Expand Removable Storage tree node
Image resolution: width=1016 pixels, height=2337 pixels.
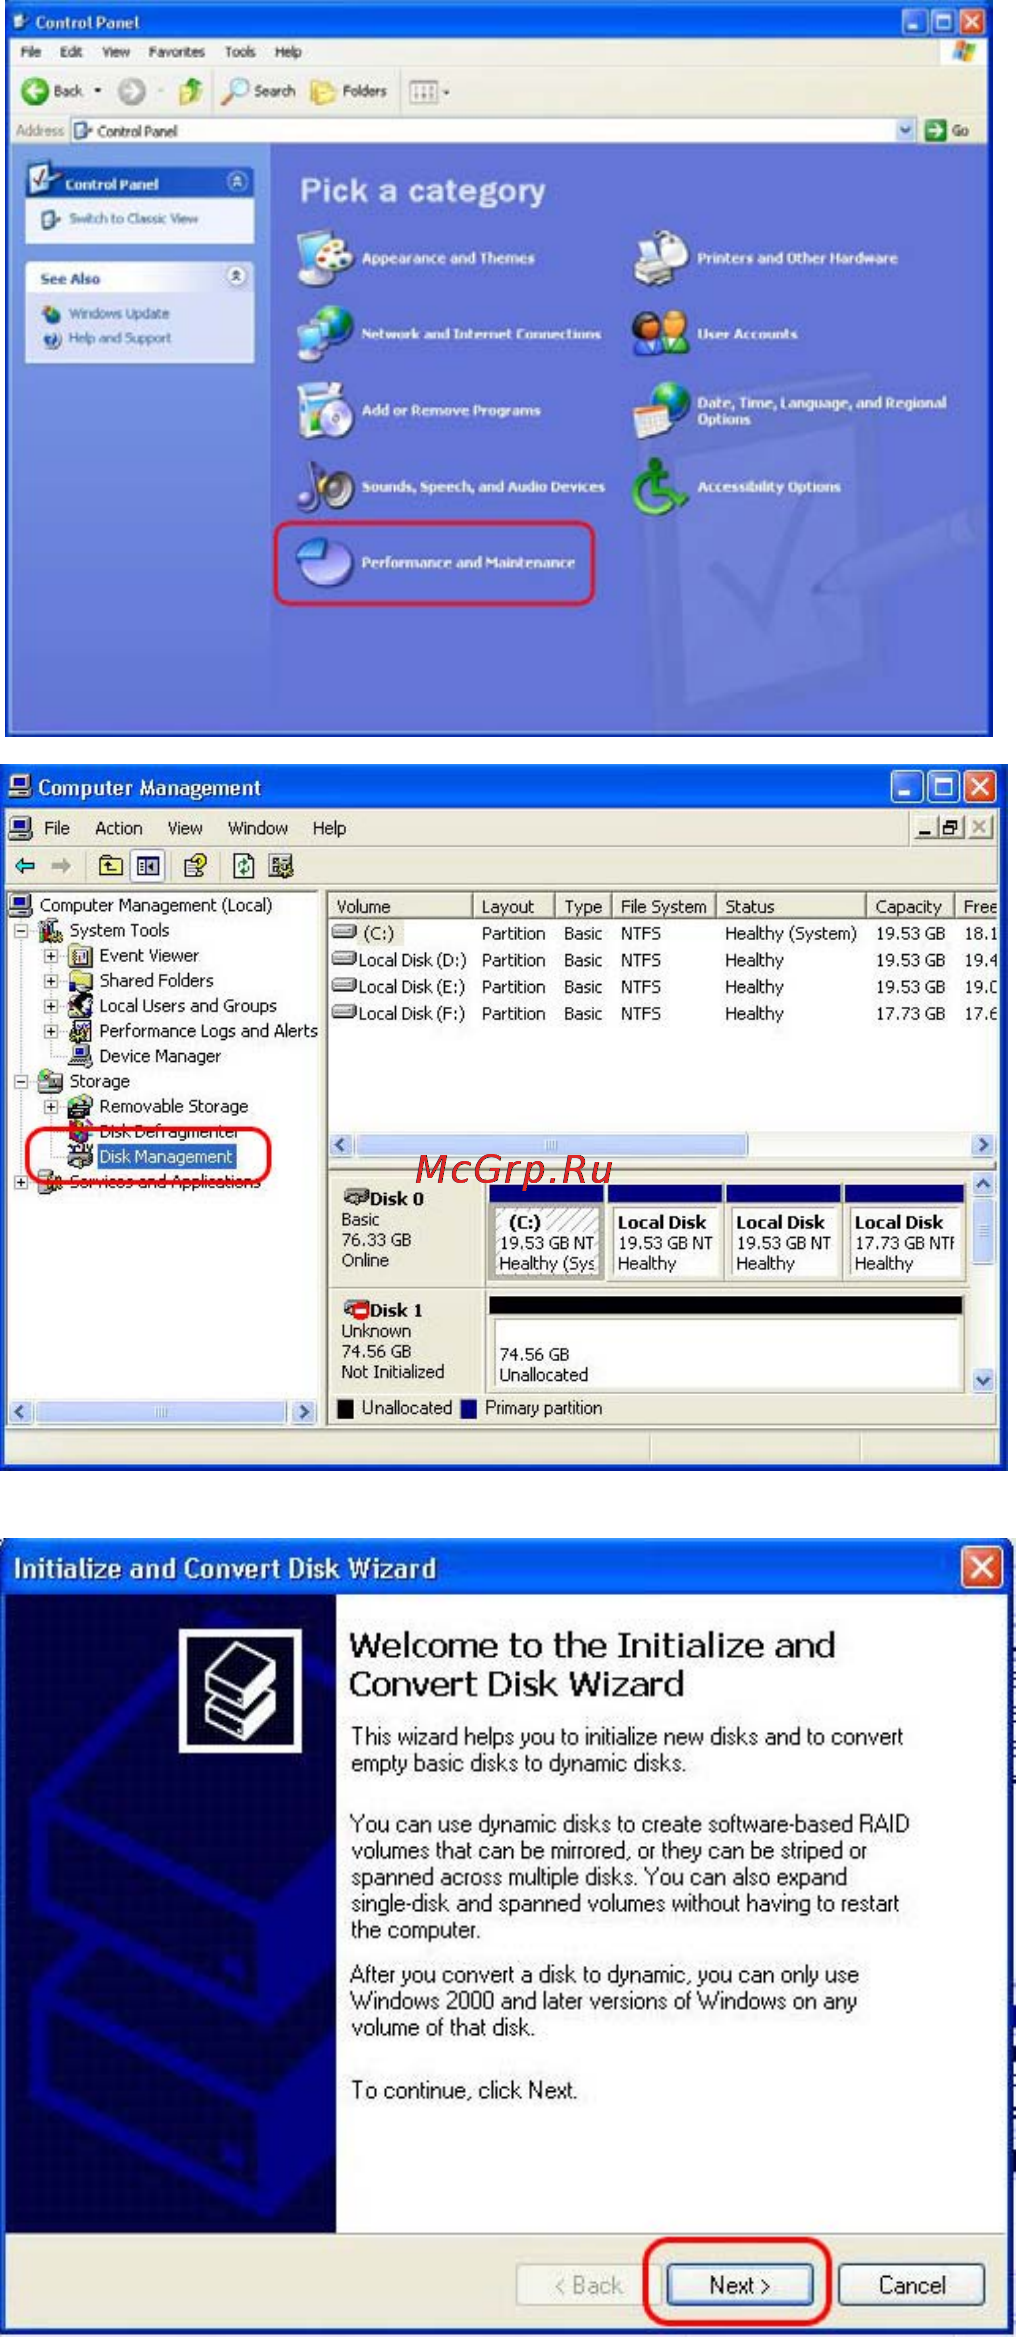[51, 1107]
